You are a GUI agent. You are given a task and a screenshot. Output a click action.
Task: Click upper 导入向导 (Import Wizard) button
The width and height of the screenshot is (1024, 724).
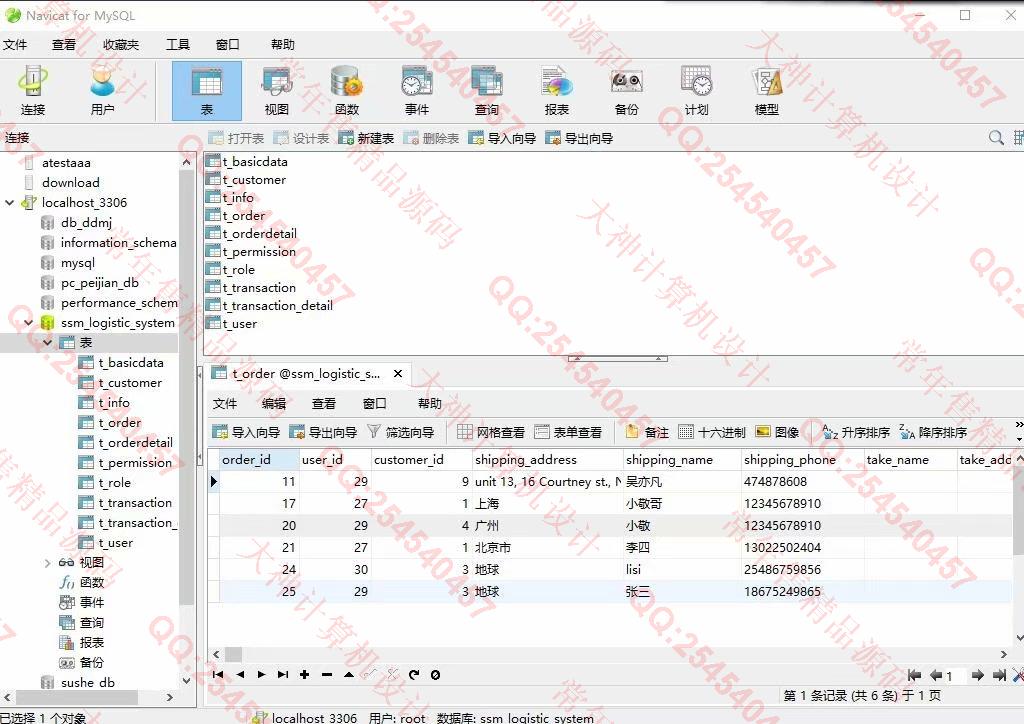(x=502, y=138)
